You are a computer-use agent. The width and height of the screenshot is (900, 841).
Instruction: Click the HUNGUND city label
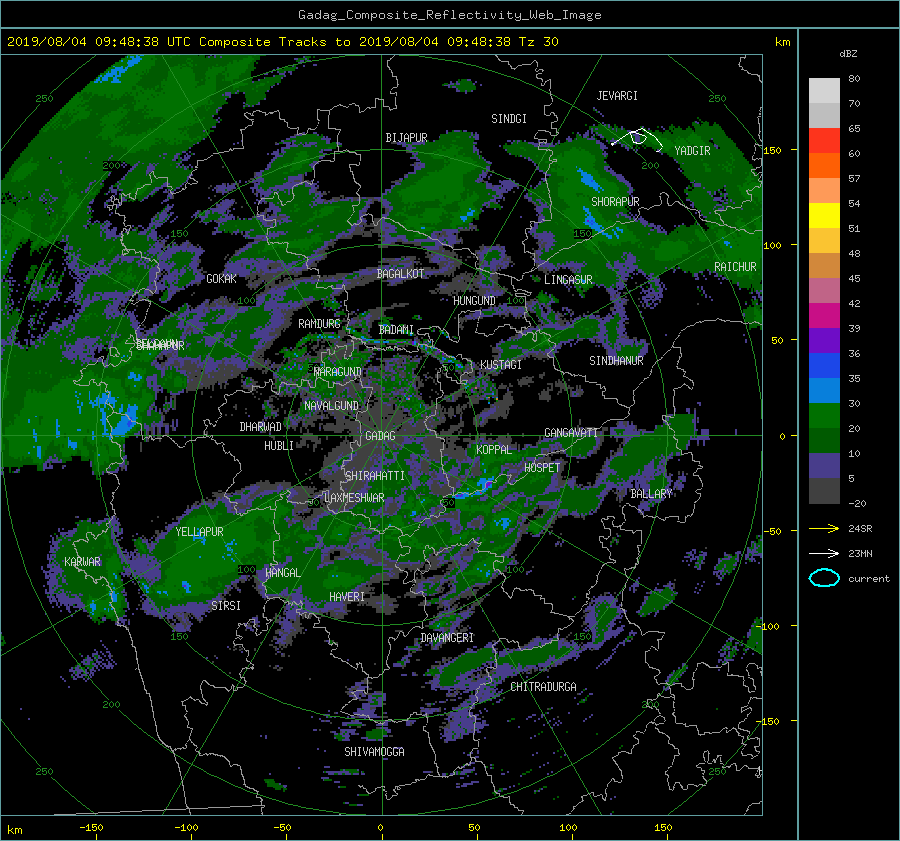coord(474,301)
